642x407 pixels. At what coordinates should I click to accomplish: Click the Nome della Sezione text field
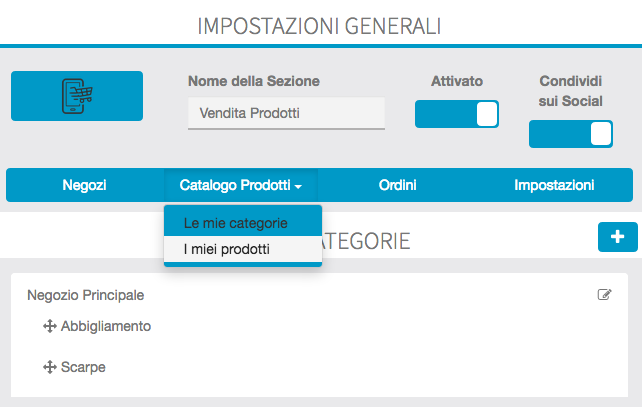click(x=286, y=113)
